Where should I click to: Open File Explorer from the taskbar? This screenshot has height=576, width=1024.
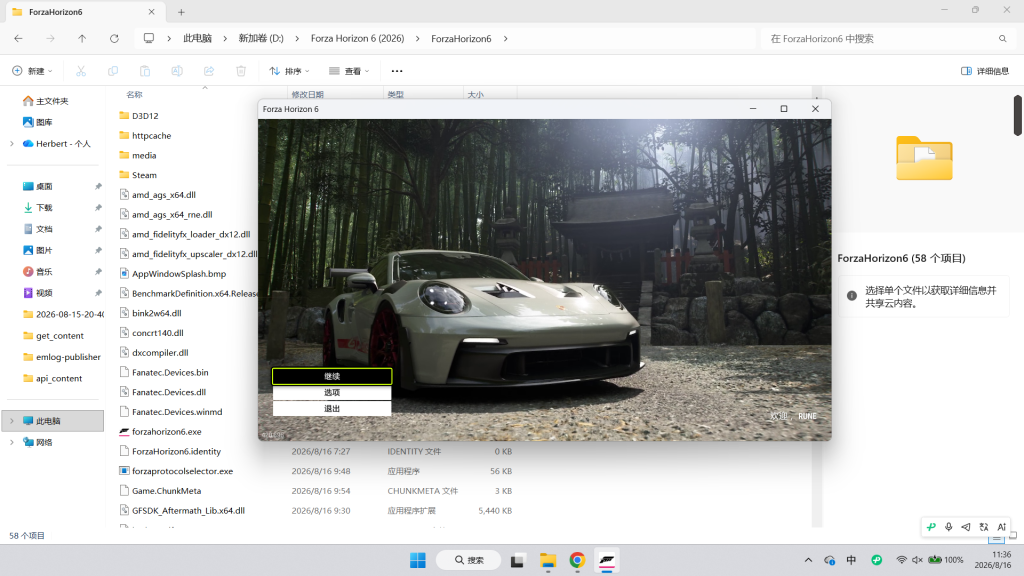547,560
